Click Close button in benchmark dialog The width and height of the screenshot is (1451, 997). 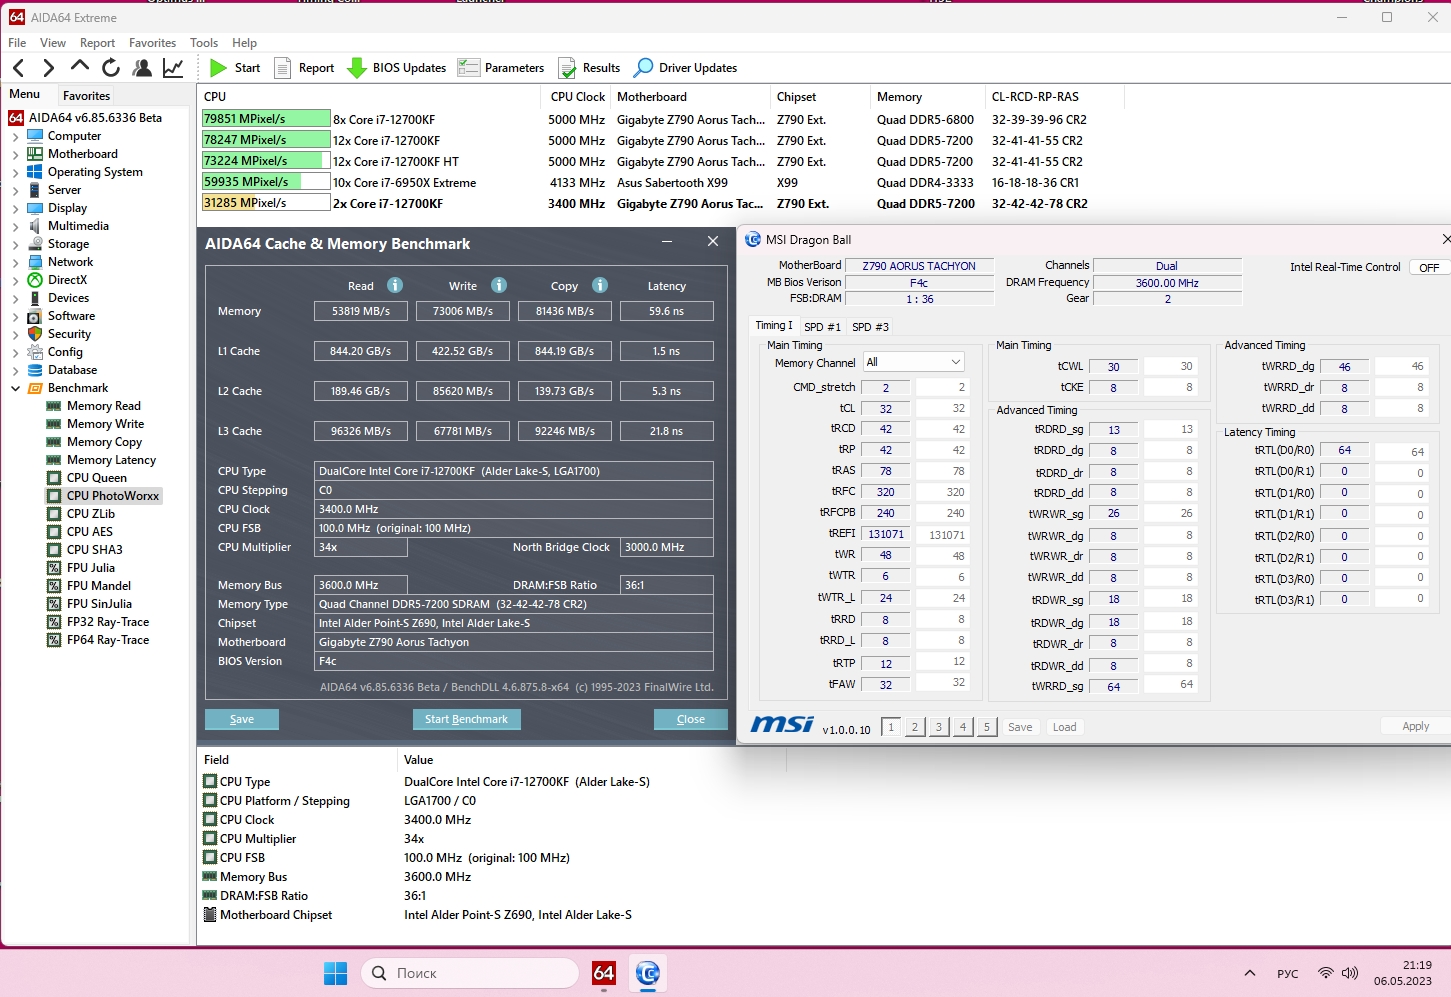coord(691,719)
